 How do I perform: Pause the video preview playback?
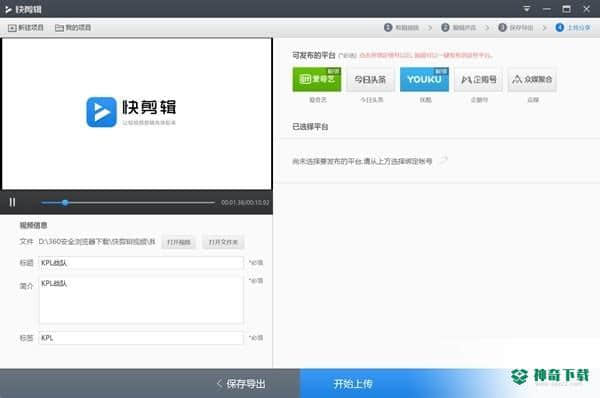click(12, 202)
